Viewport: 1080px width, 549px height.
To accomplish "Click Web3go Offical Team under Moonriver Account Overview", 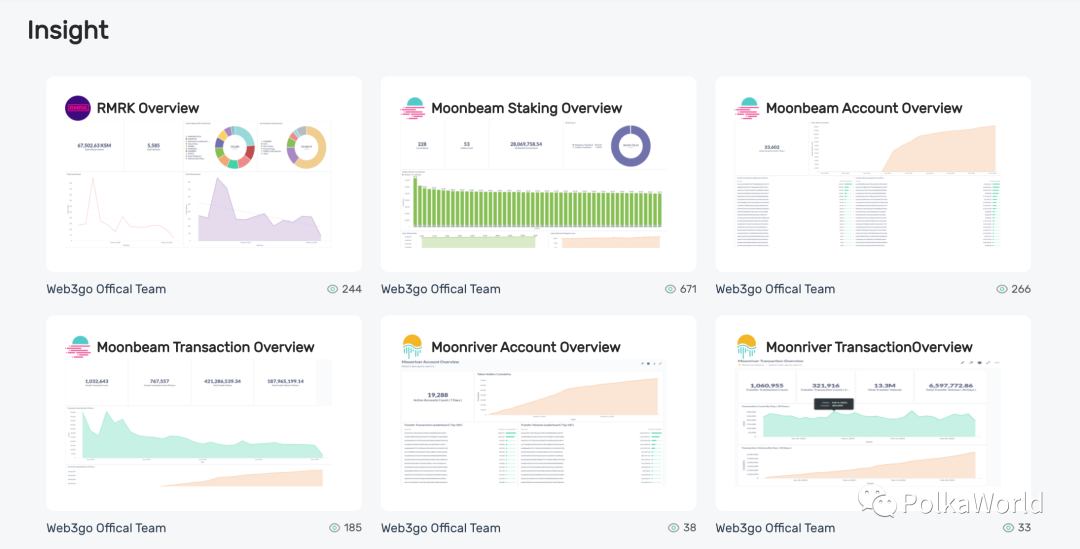I will (441, 528).
